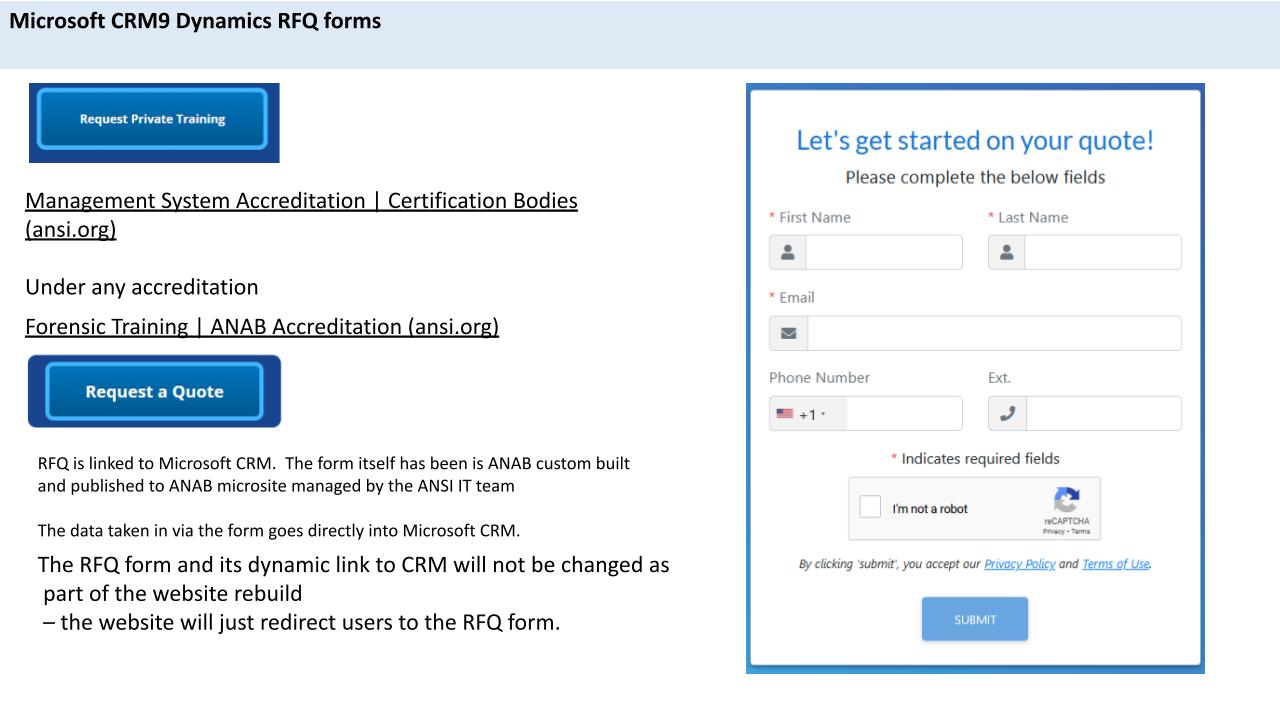The width and height of the screenshot is (1280, 720).
Task: Submit the quote form
Action: [974, 619]
